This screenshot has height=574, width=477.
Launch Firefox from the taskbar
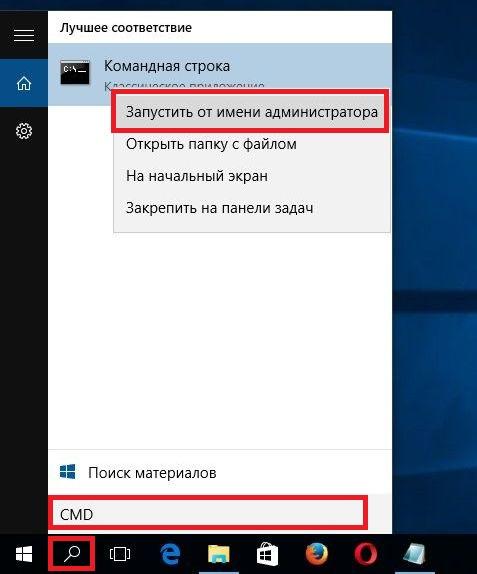317,554
